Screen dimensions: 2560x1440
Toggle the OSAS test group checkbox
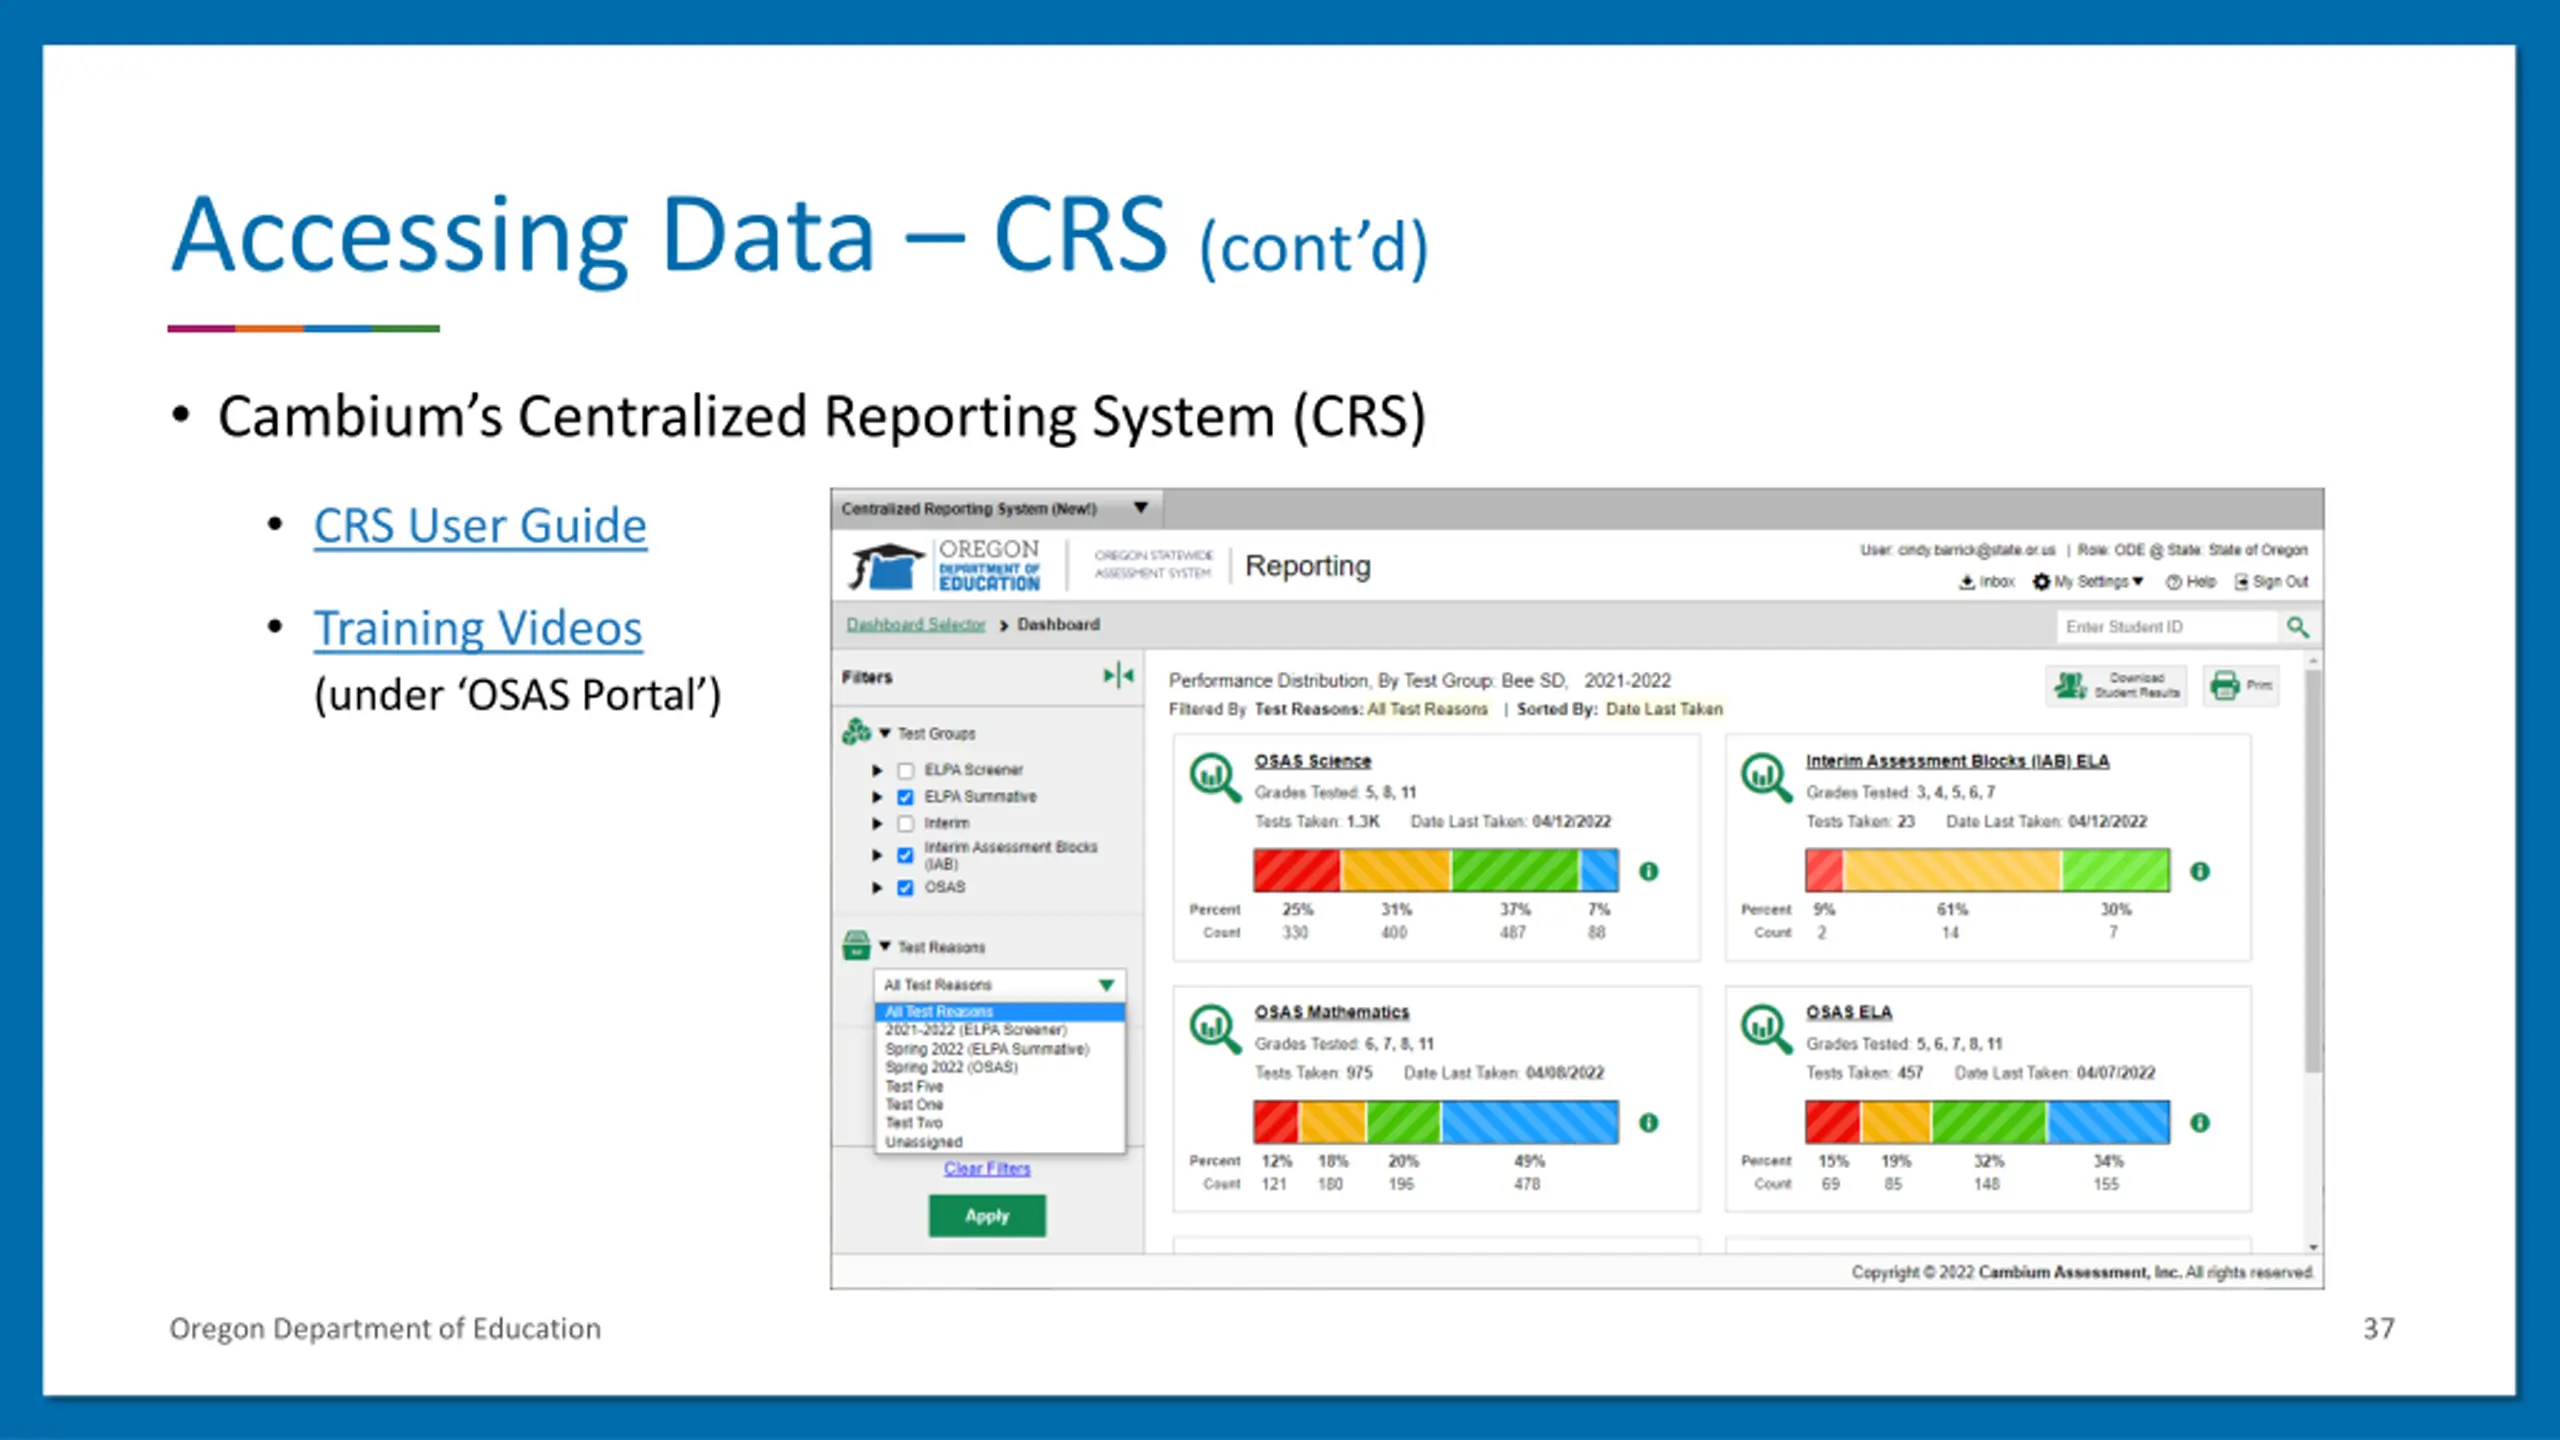coord(906,888)
